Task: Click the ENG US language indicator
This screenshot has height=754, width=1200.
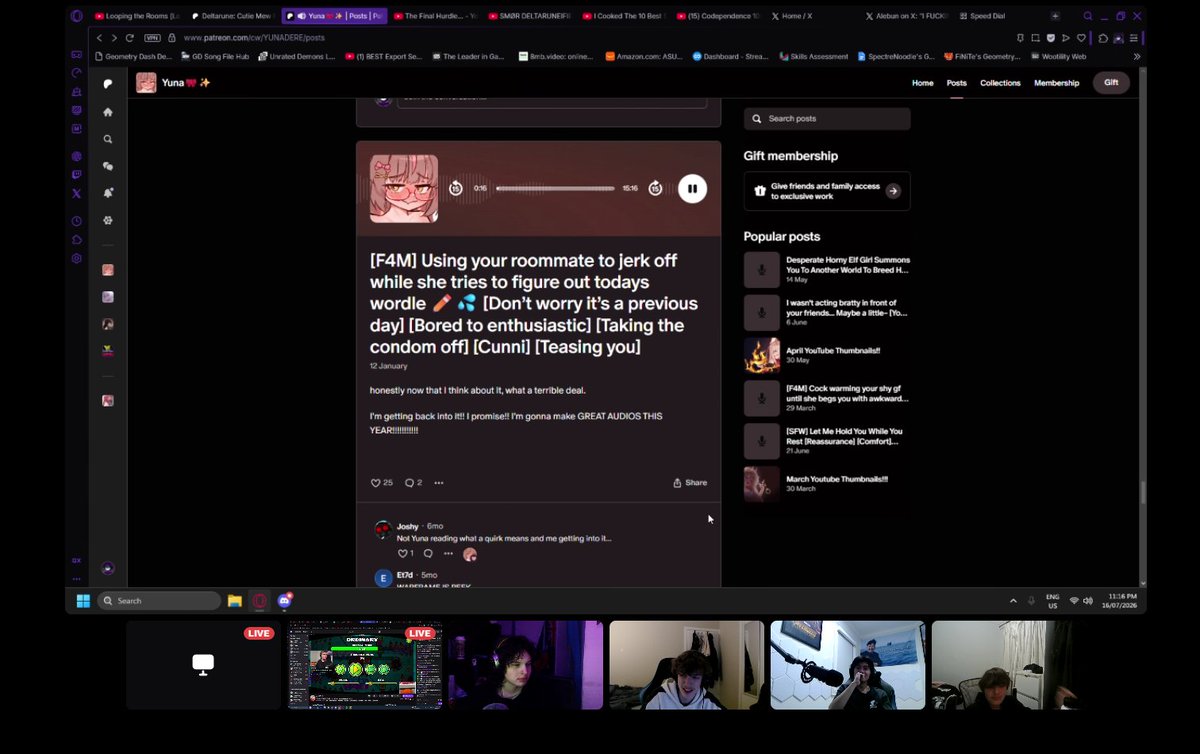Action: [1052, 601]
